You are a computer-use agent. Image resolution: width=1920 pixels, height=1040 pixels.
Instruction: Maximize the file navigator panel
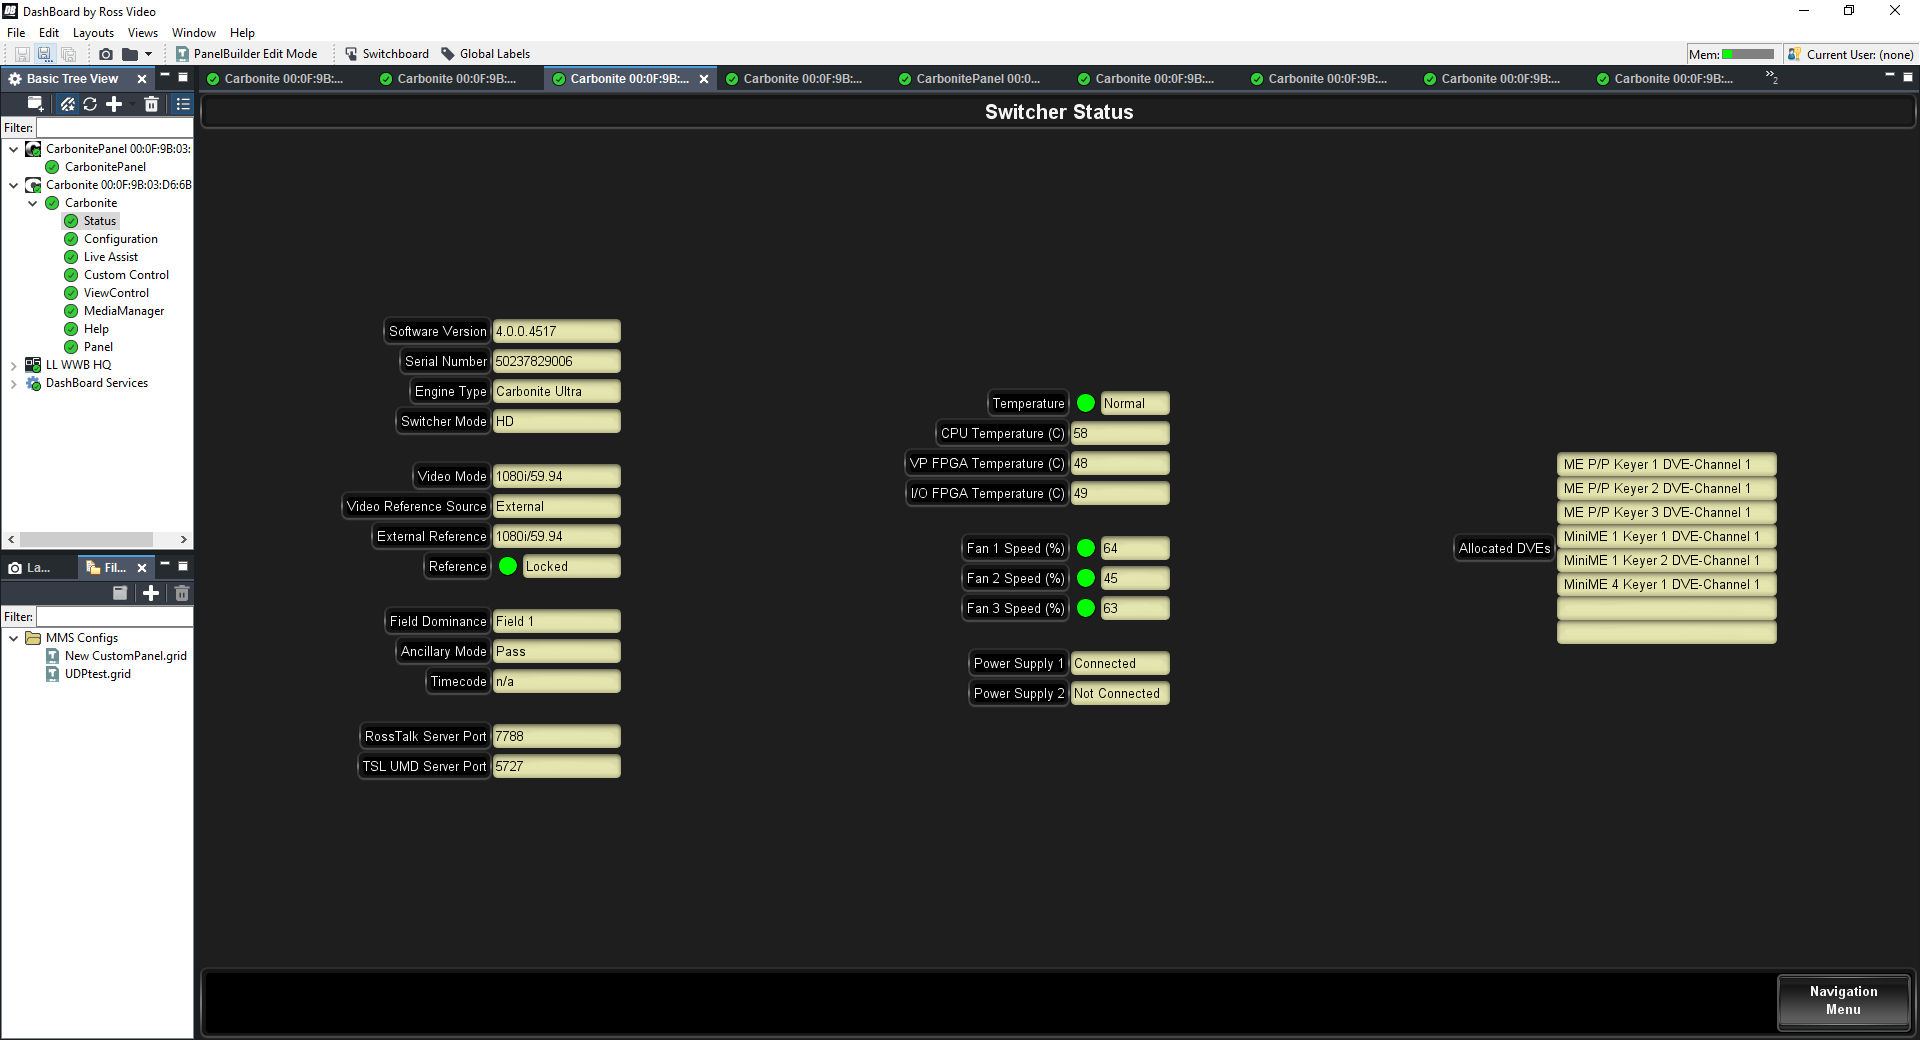[x=183, y=566]
